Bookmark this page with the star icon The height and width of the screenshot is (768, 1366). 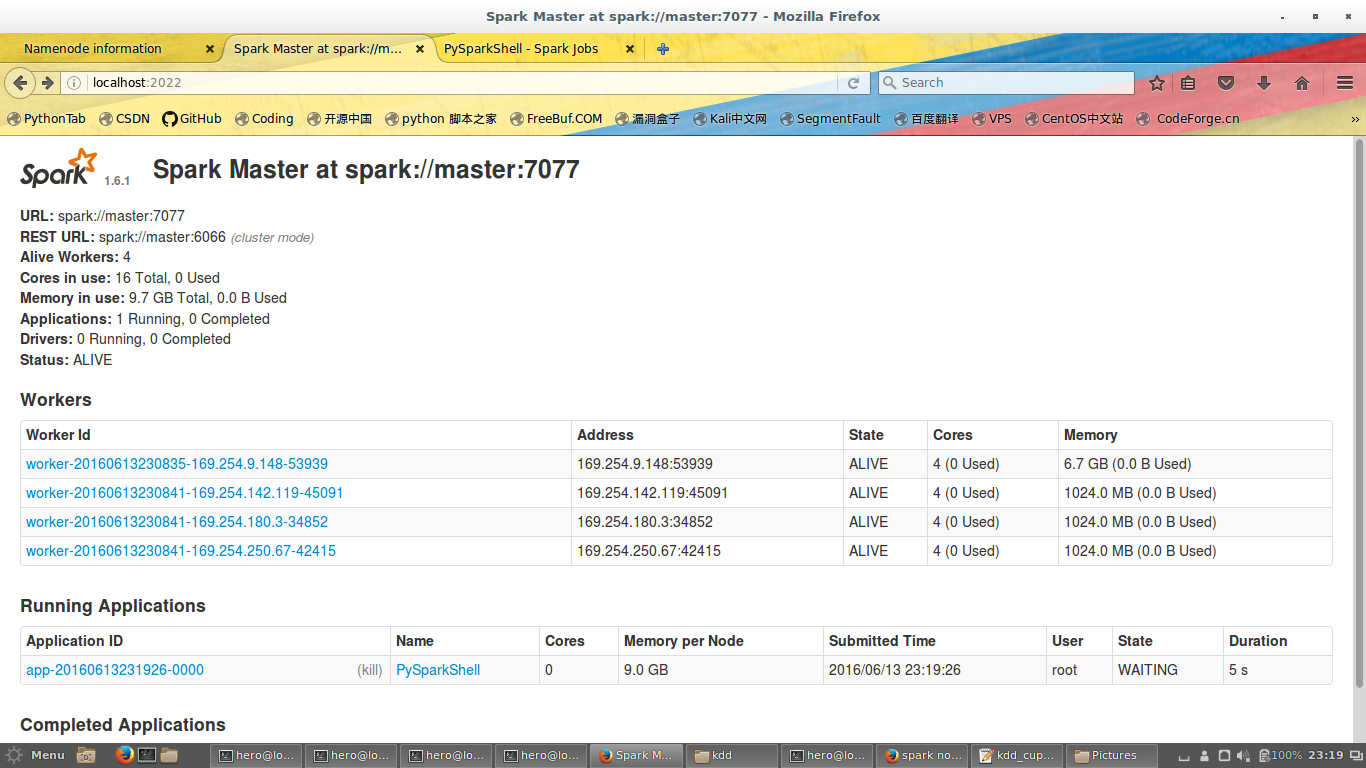(x=1157, y=83)
